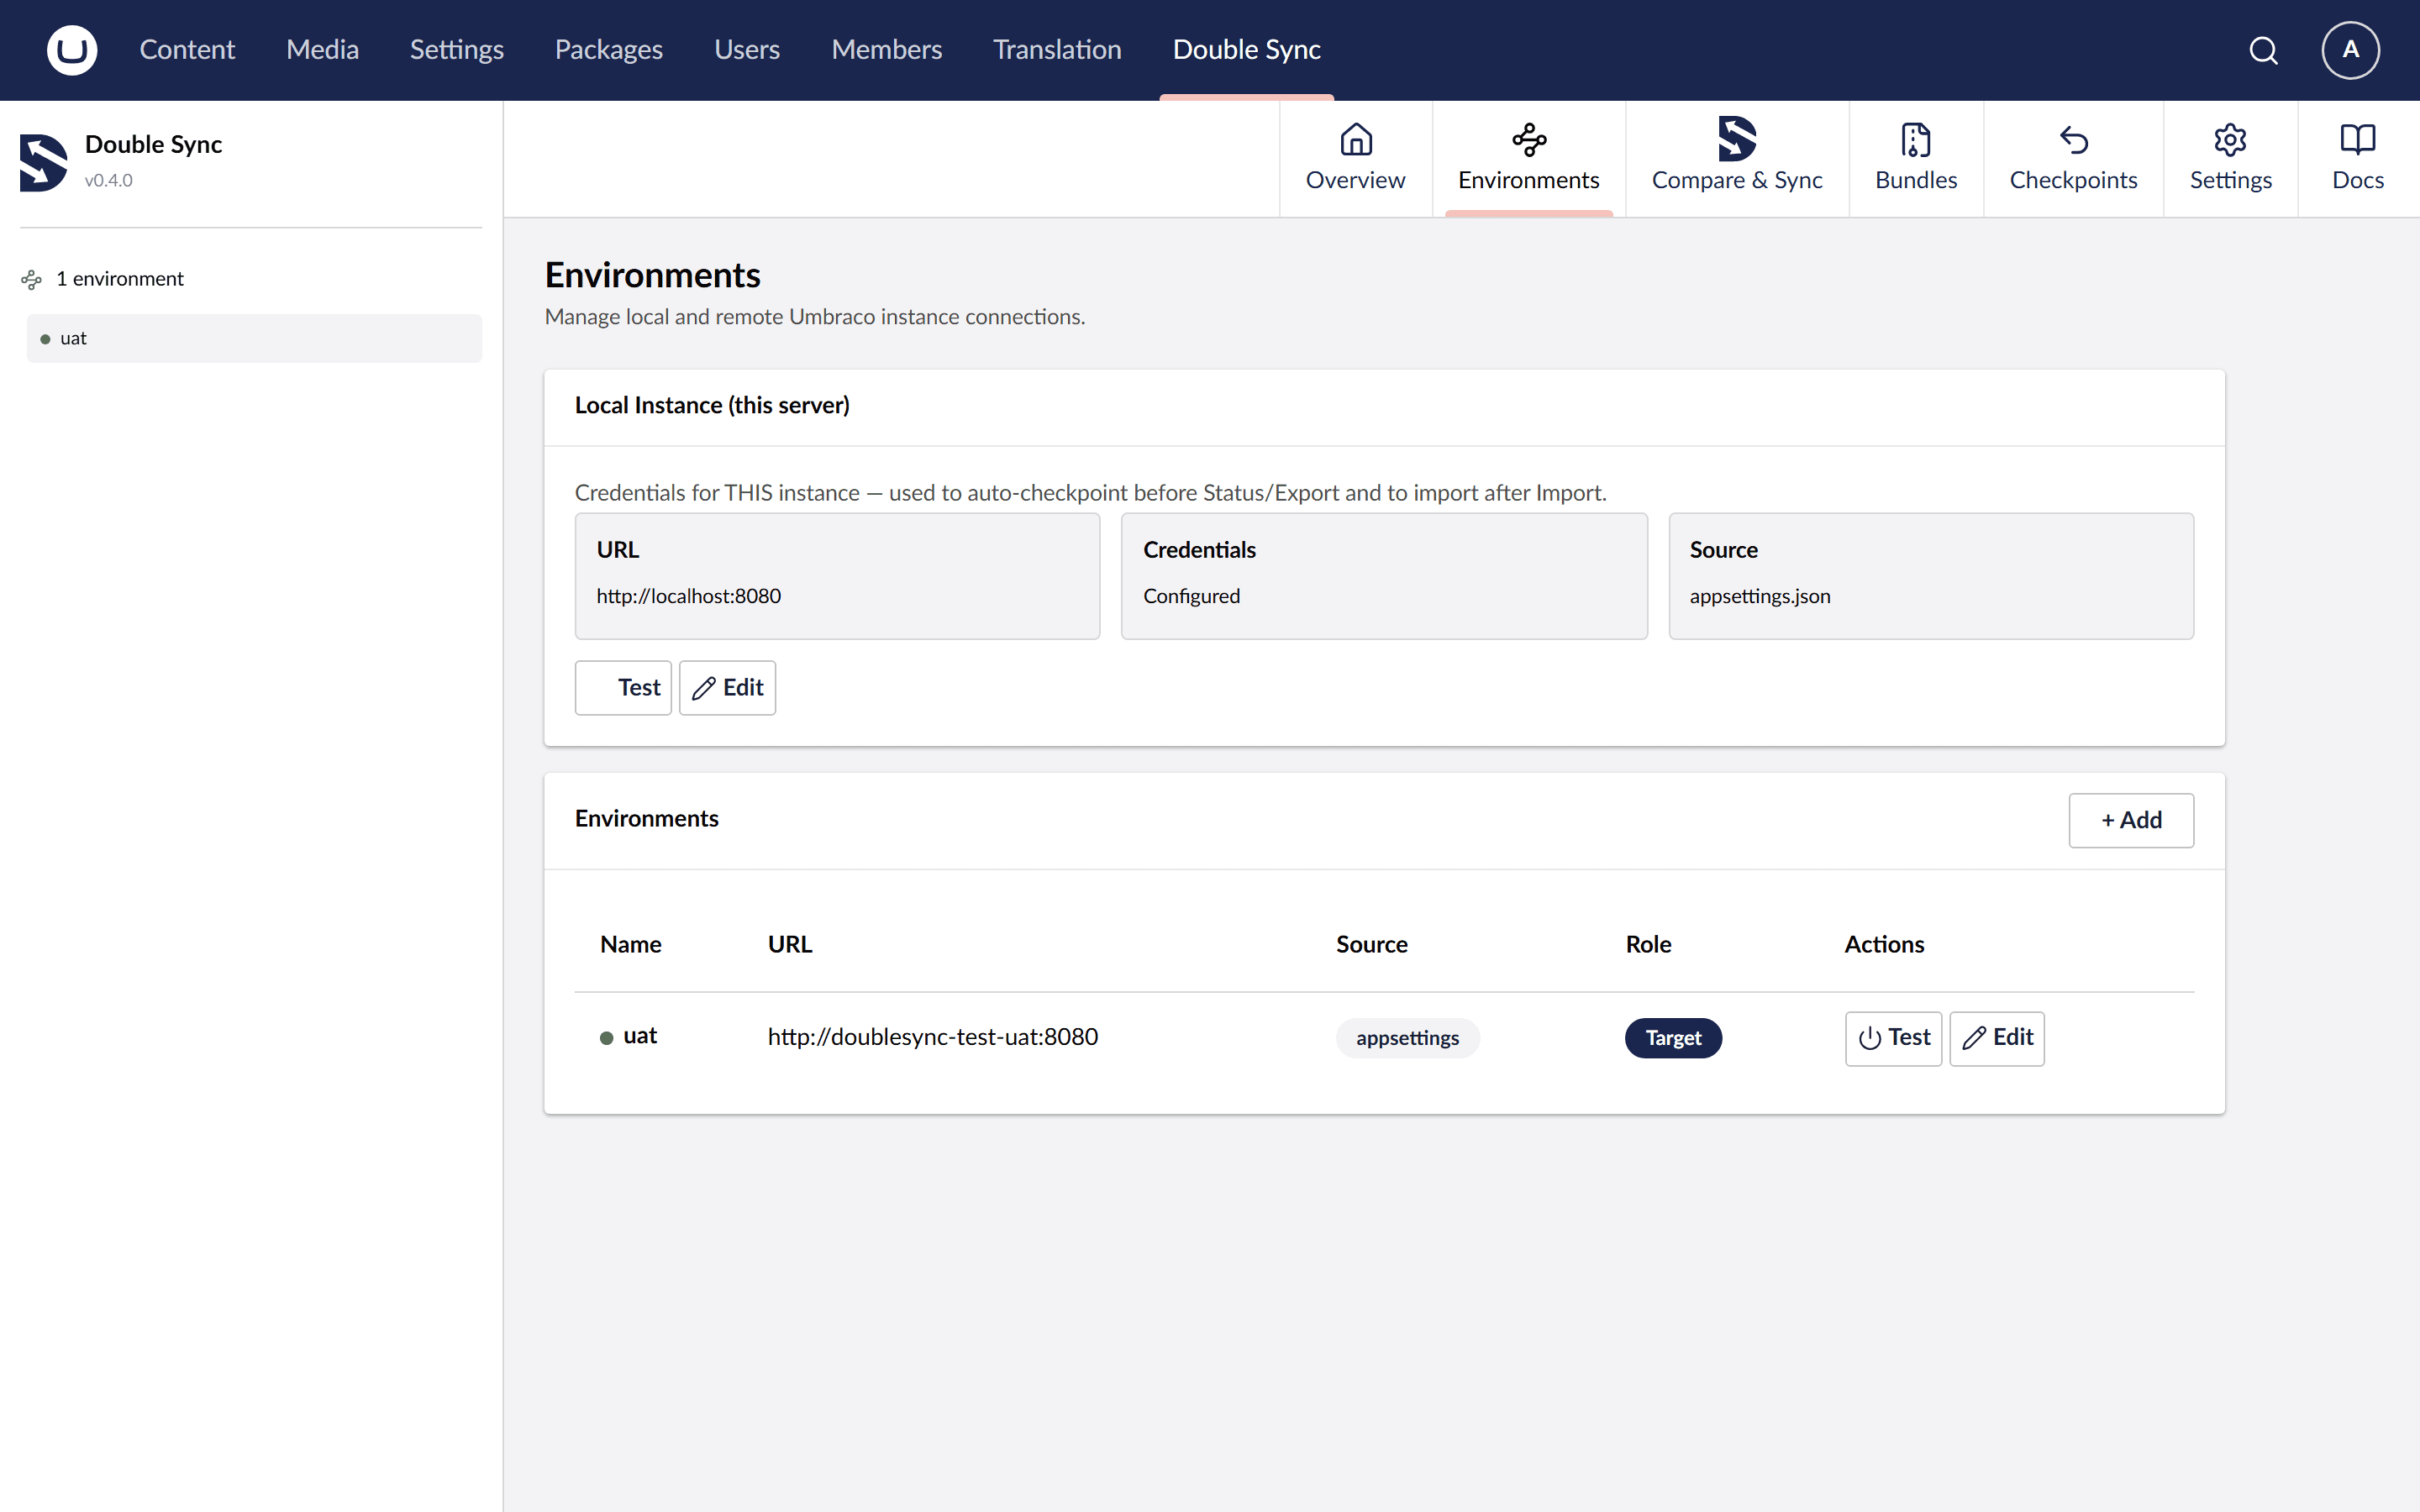2420x1512 pixels.
Task: Open the Compare & Sync tab label
Action: tap(1737, 180)
